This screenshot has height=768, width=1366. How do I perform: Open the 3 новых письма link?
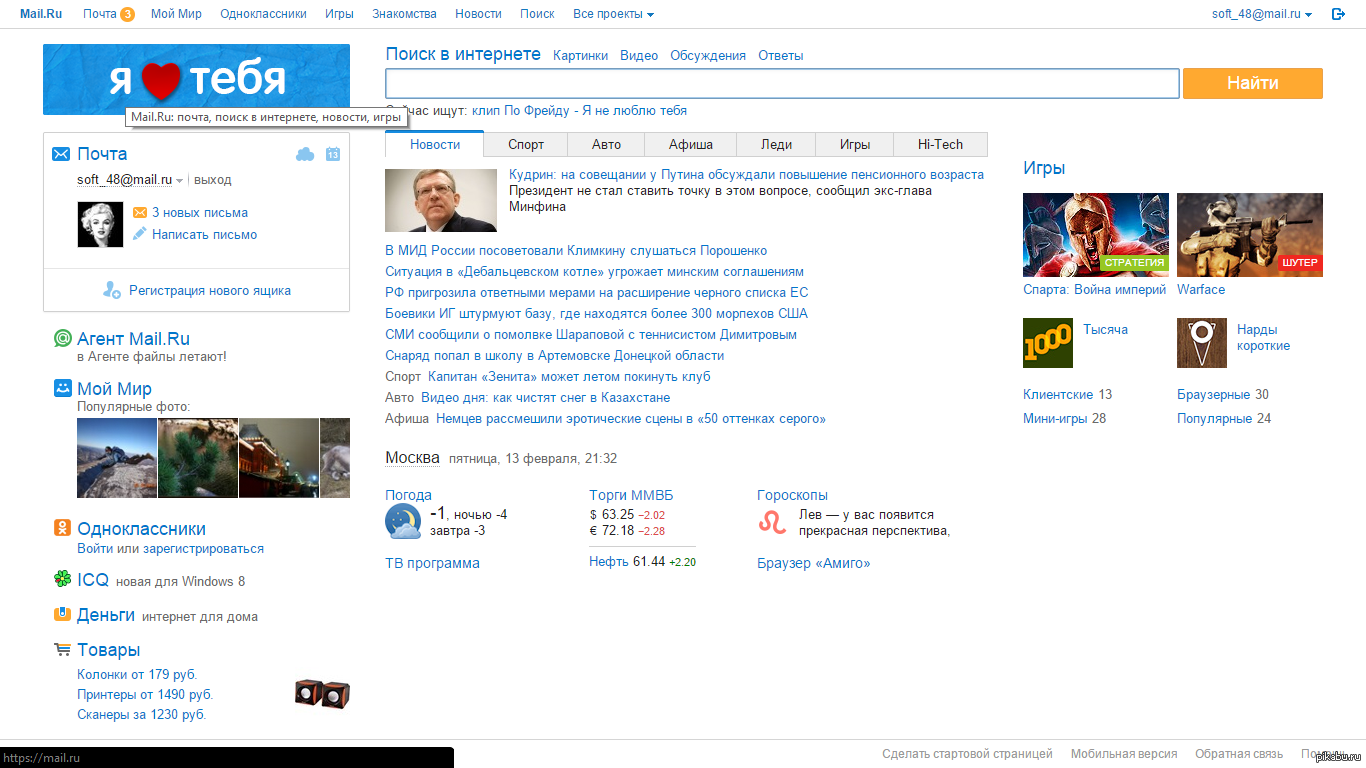(200, 212)
